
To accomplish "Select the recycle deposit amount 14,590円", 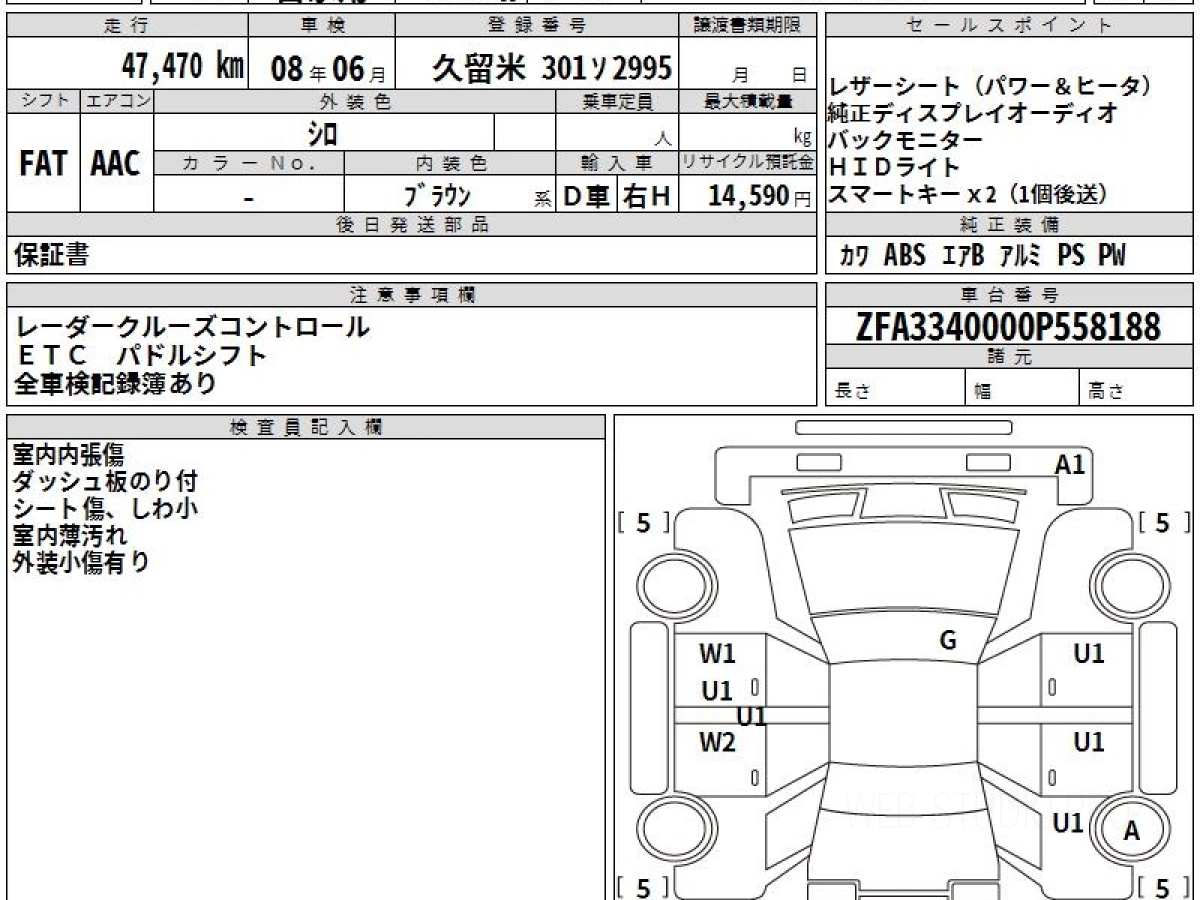I will 760,196.
